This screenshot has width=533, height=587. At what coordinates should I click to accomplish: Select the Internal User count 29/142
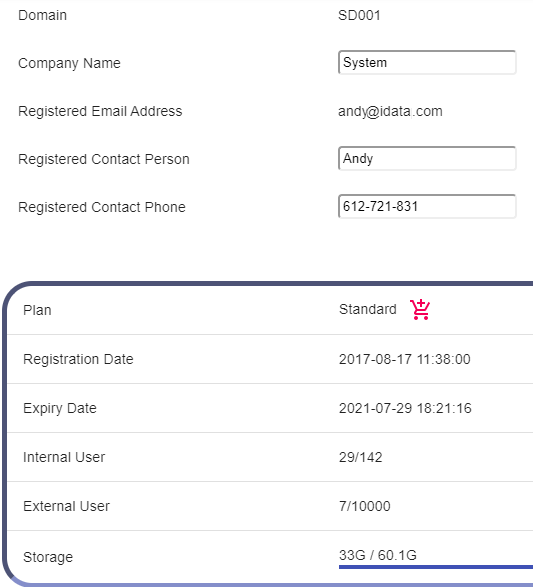tap(360, 457)
